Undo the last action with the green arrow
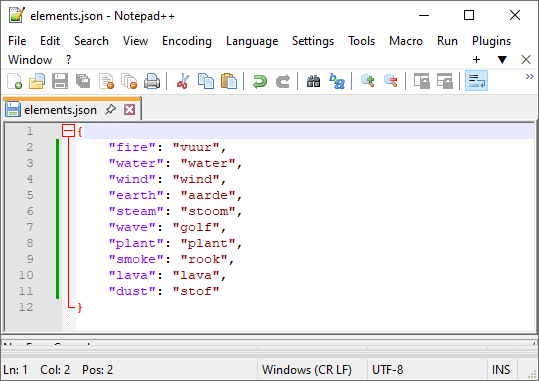The width and height of the screenshot is (539, 381). click(260, 81)
